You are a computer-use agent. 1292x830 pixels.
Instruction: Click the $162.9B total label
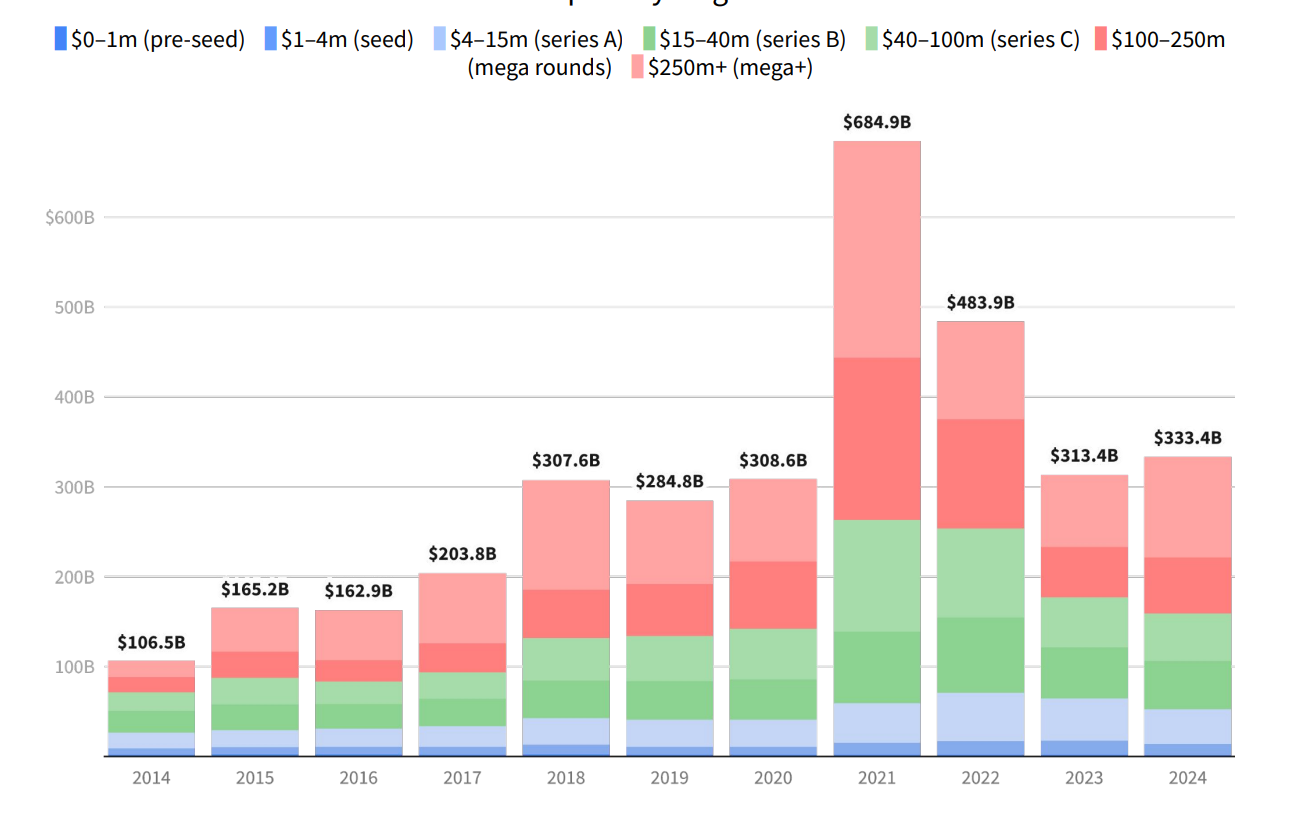pos(359,591)
